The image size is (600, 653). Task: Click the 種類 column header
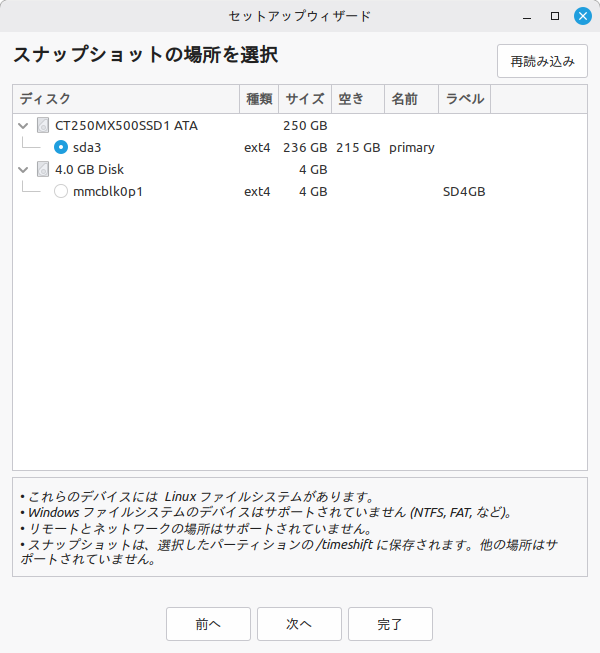[259, 99]
